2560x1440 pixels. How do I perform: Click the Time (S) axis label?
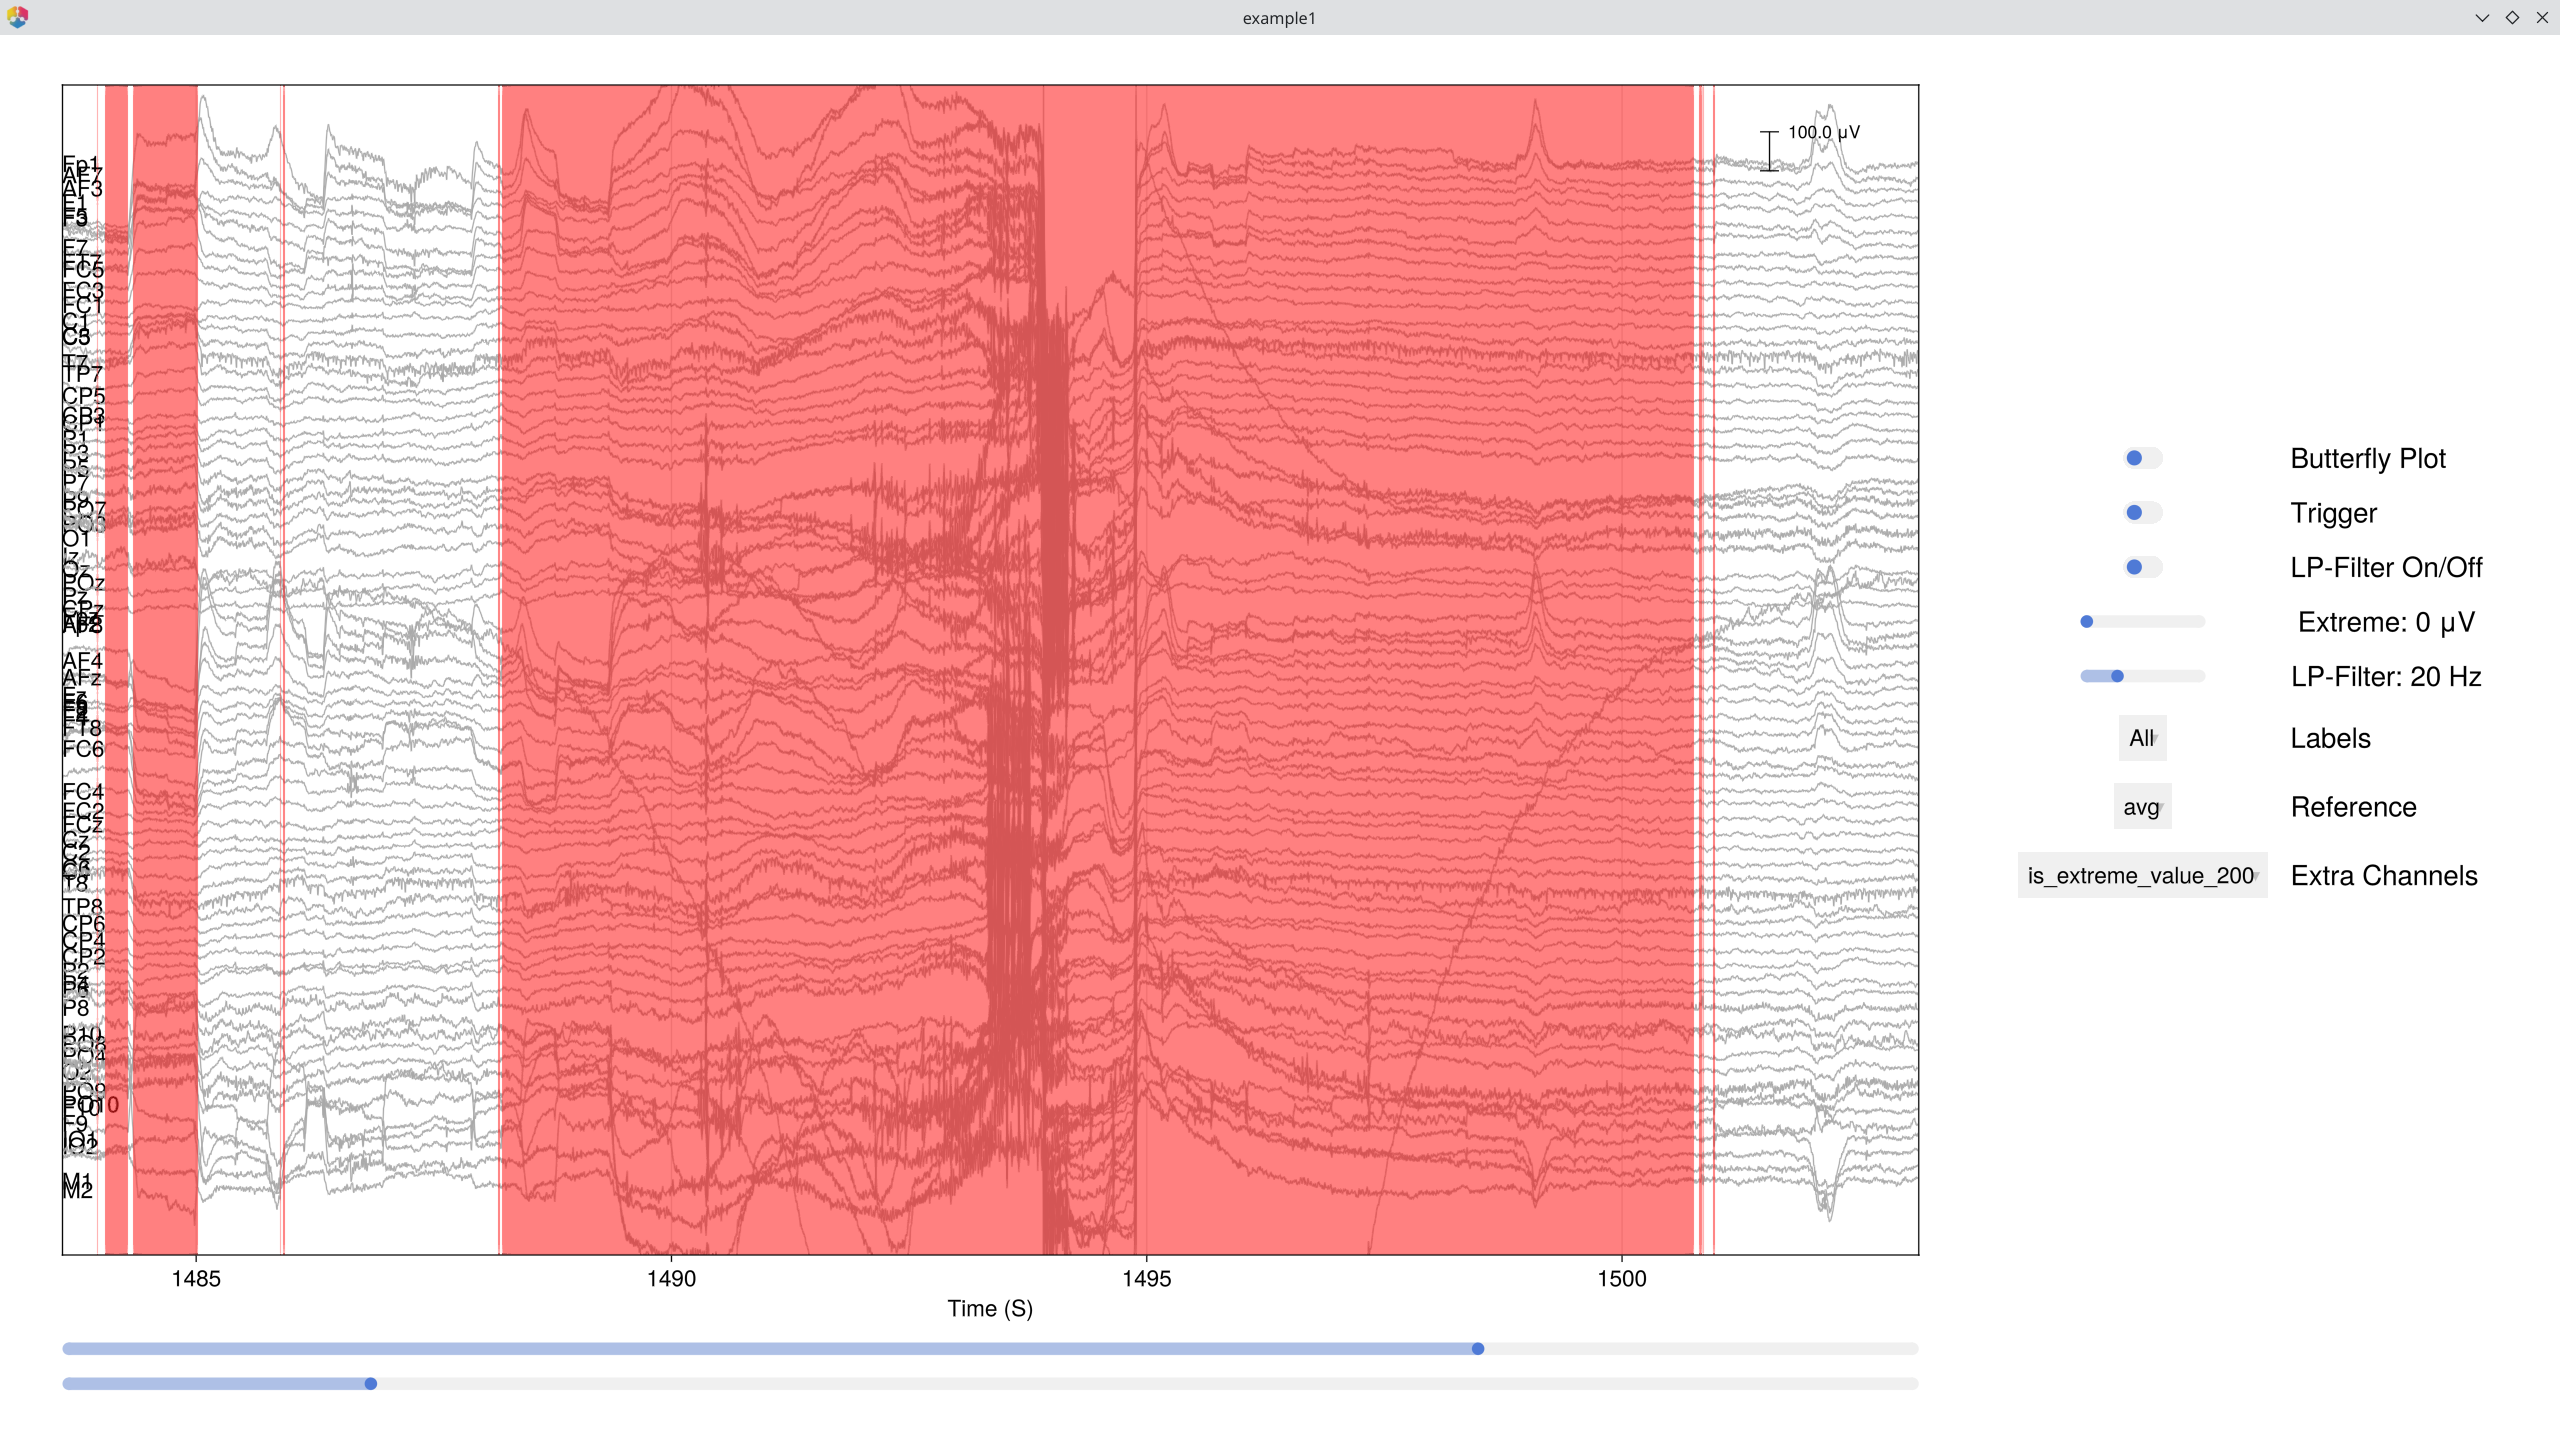point(990,1308)
